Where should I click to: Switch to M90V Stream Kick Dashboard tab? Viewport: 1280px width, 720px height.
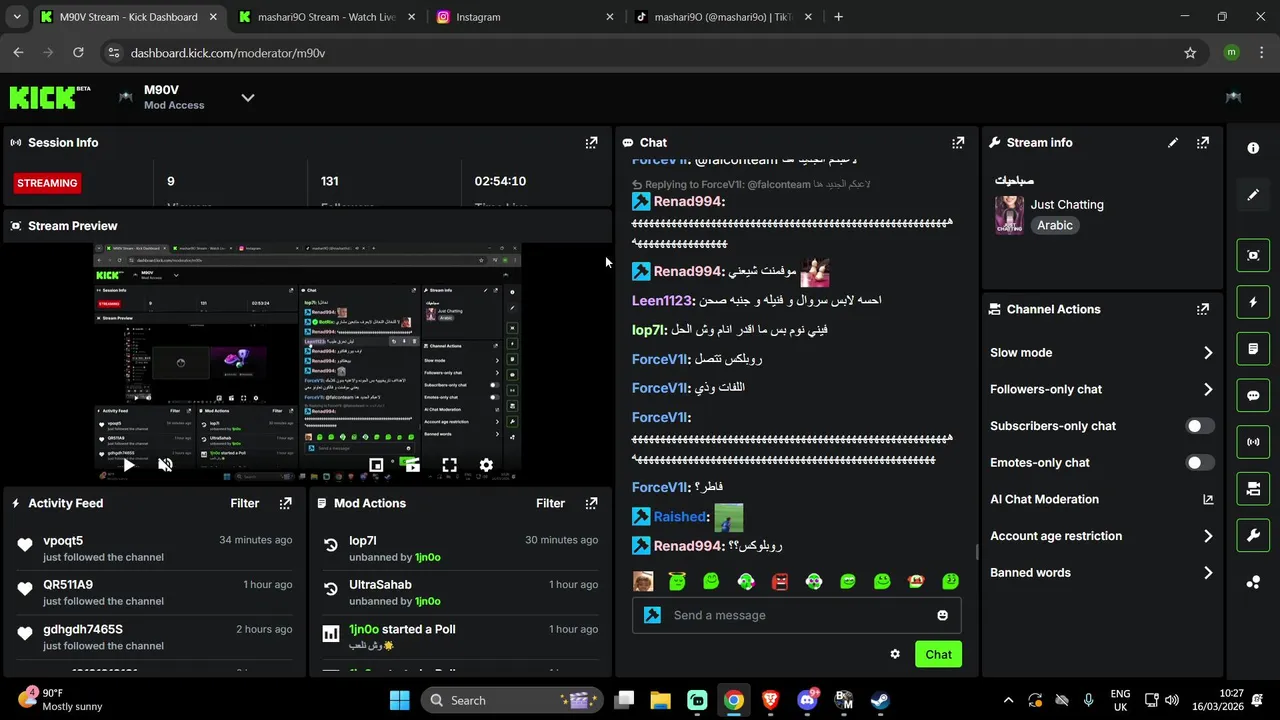129,17
